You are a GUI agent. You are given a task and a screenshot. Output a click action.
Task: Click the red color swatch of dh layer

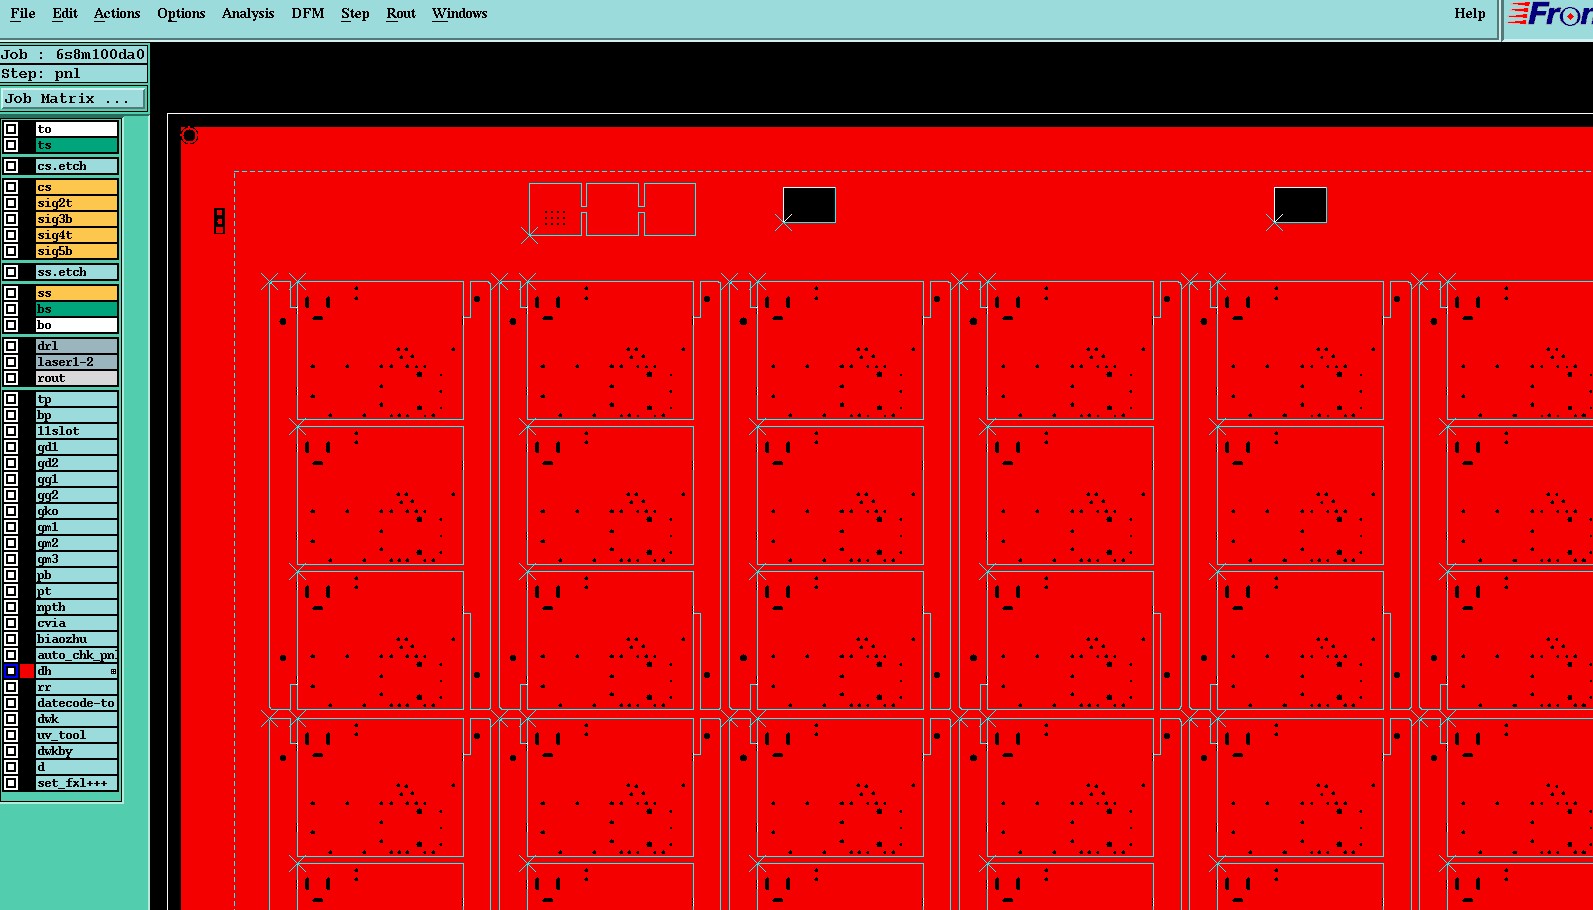(27, 671)
